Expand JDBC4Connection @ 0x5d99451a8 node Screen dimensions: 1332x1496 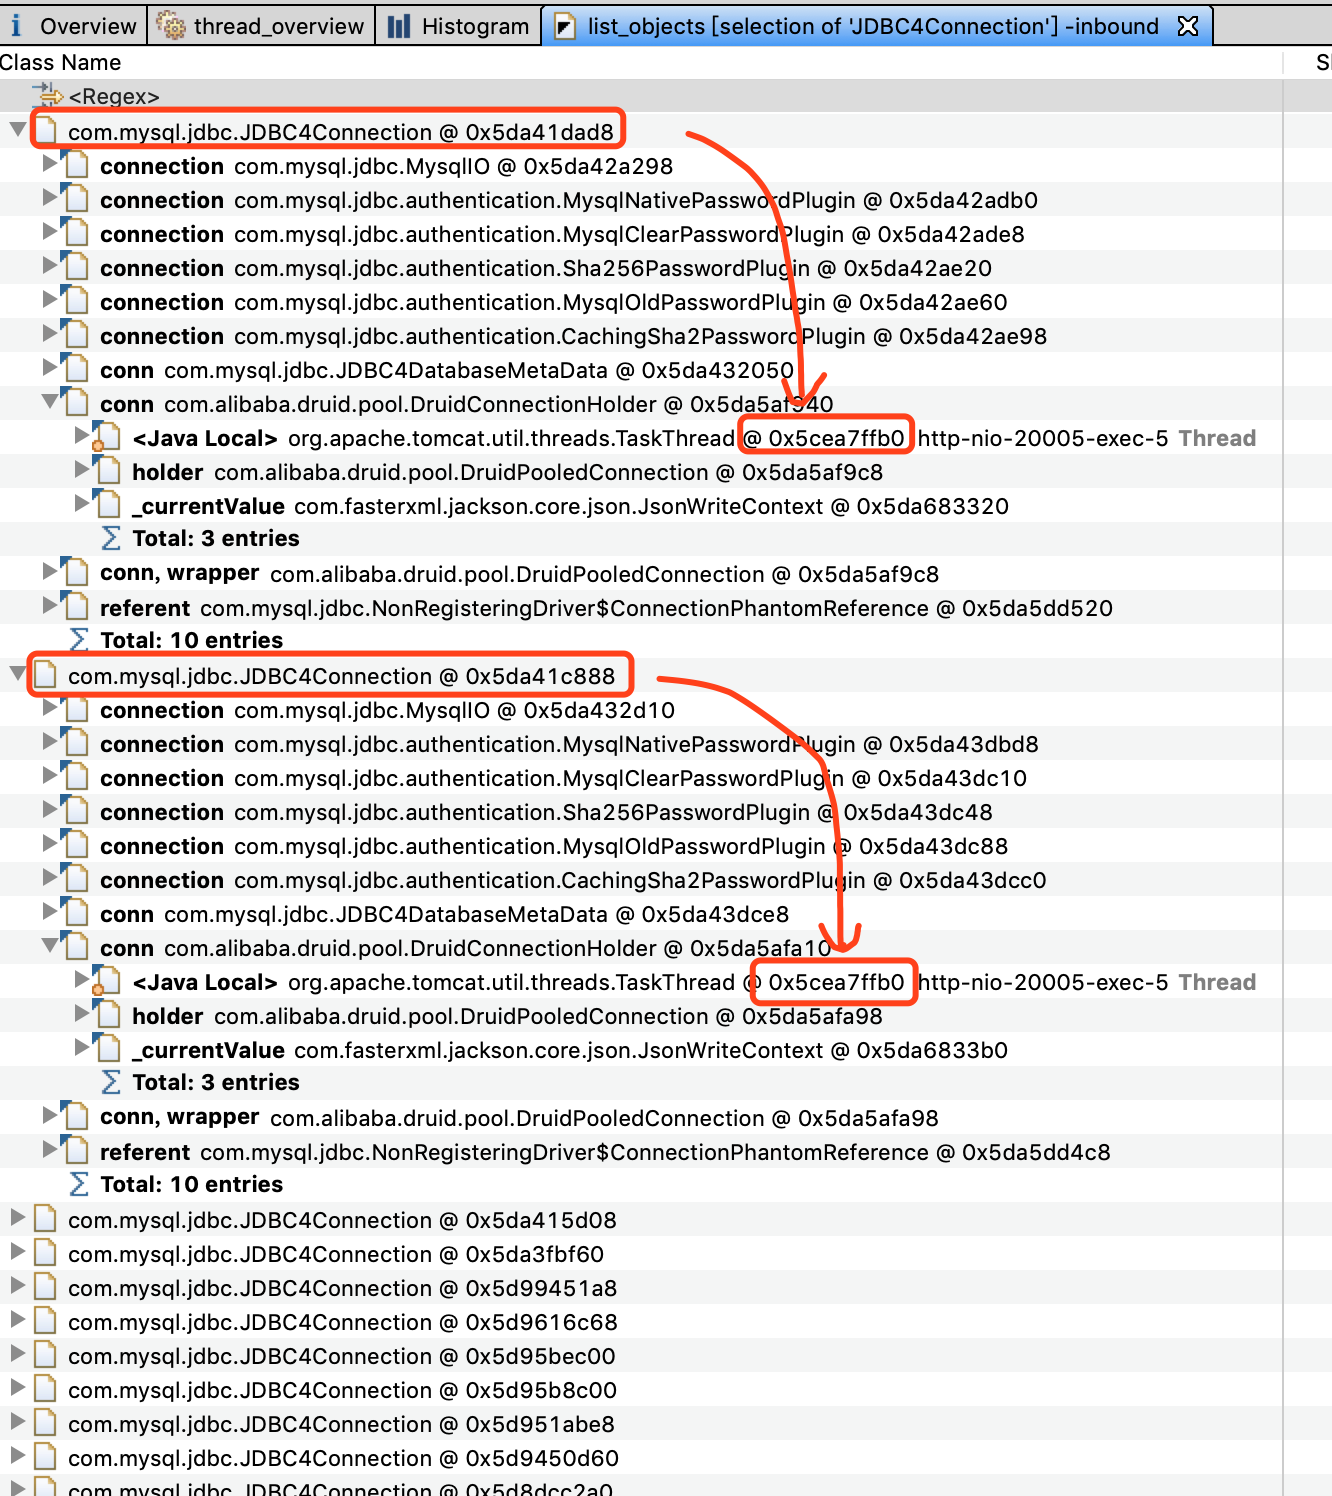(18, 1286)
